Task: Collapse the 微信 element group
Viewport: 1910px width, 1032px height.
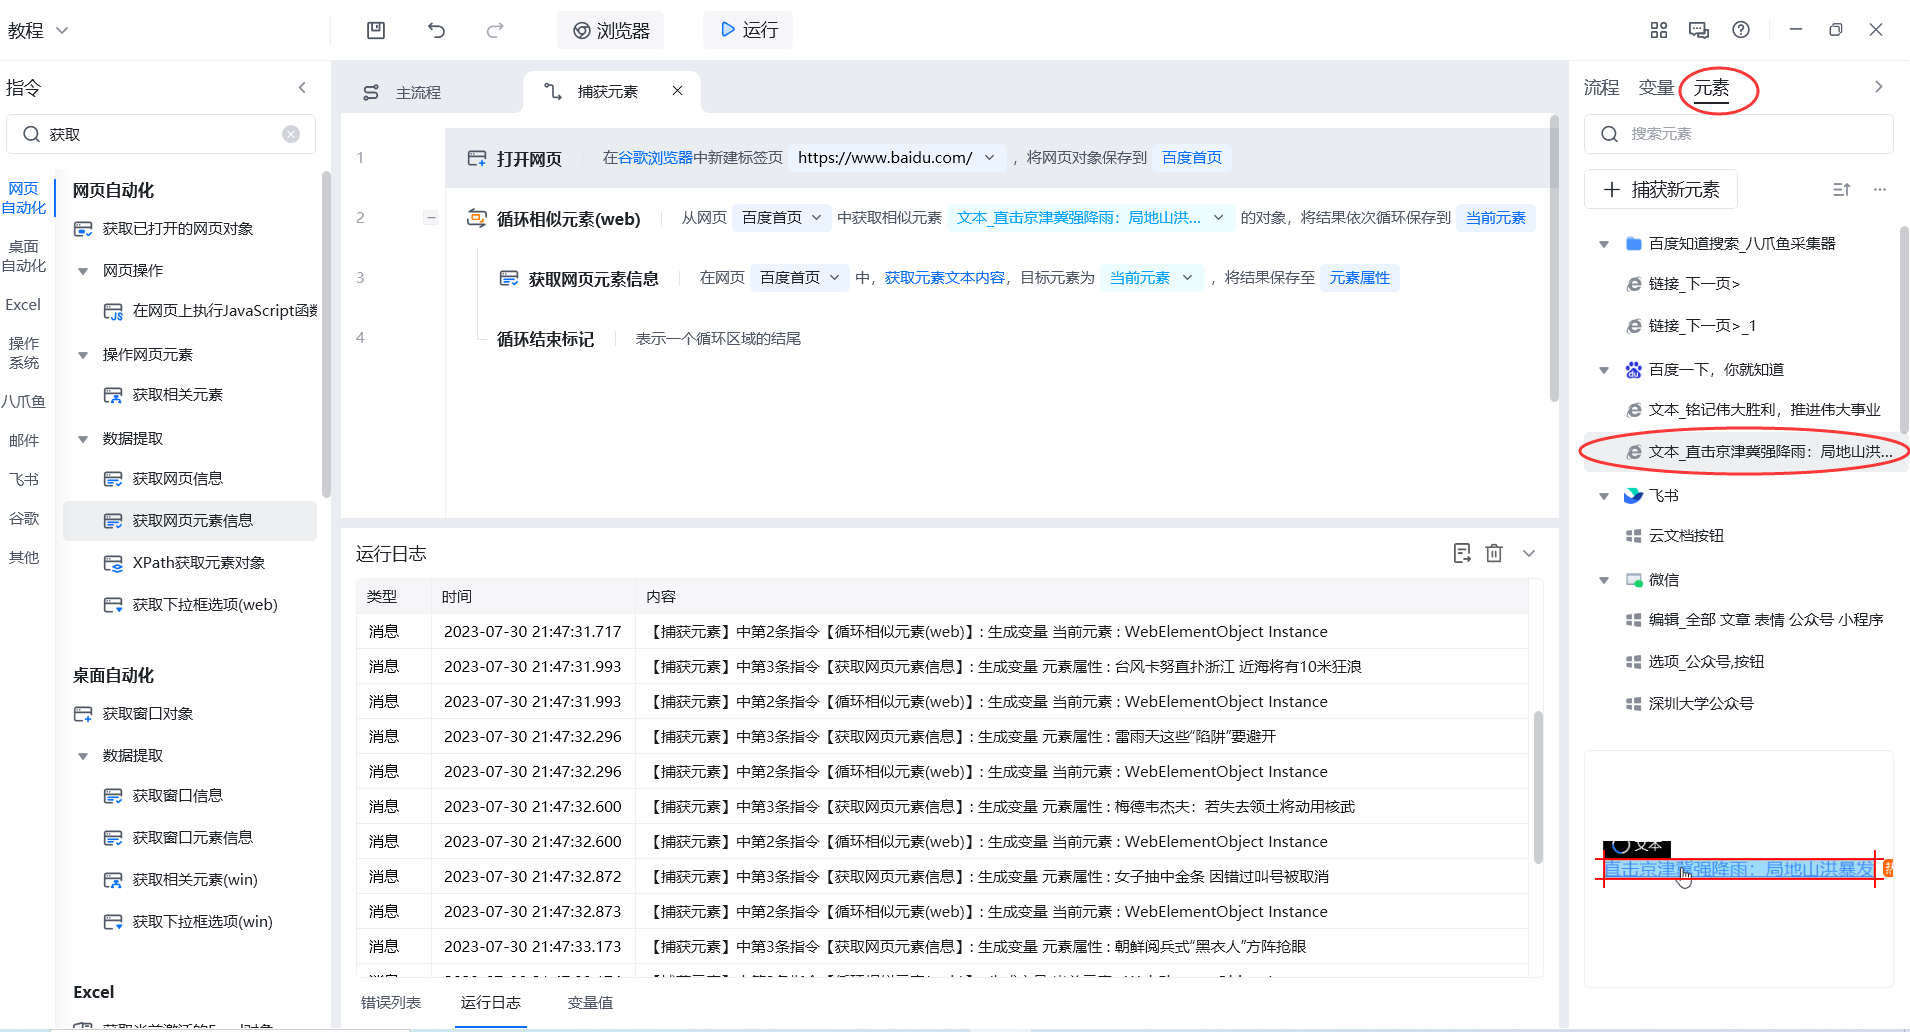Action: coord(1604,580)
